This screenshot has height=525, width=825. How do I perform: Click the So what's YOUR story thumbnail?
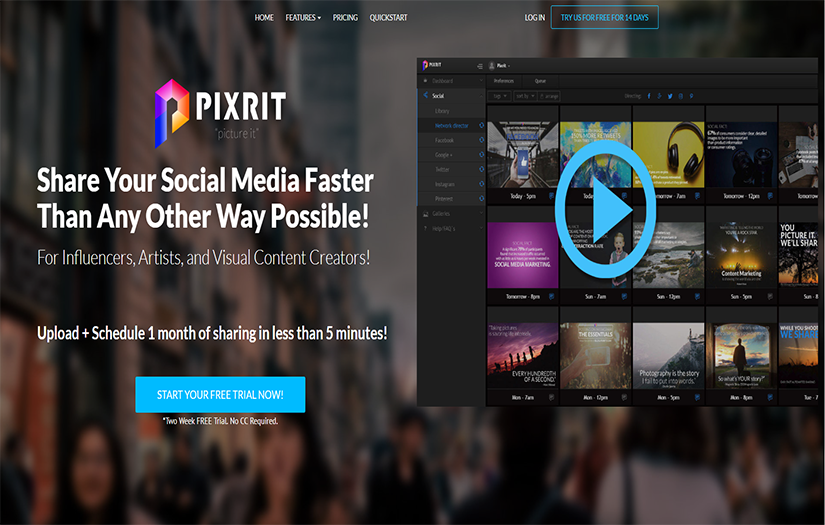click(741, 356)
